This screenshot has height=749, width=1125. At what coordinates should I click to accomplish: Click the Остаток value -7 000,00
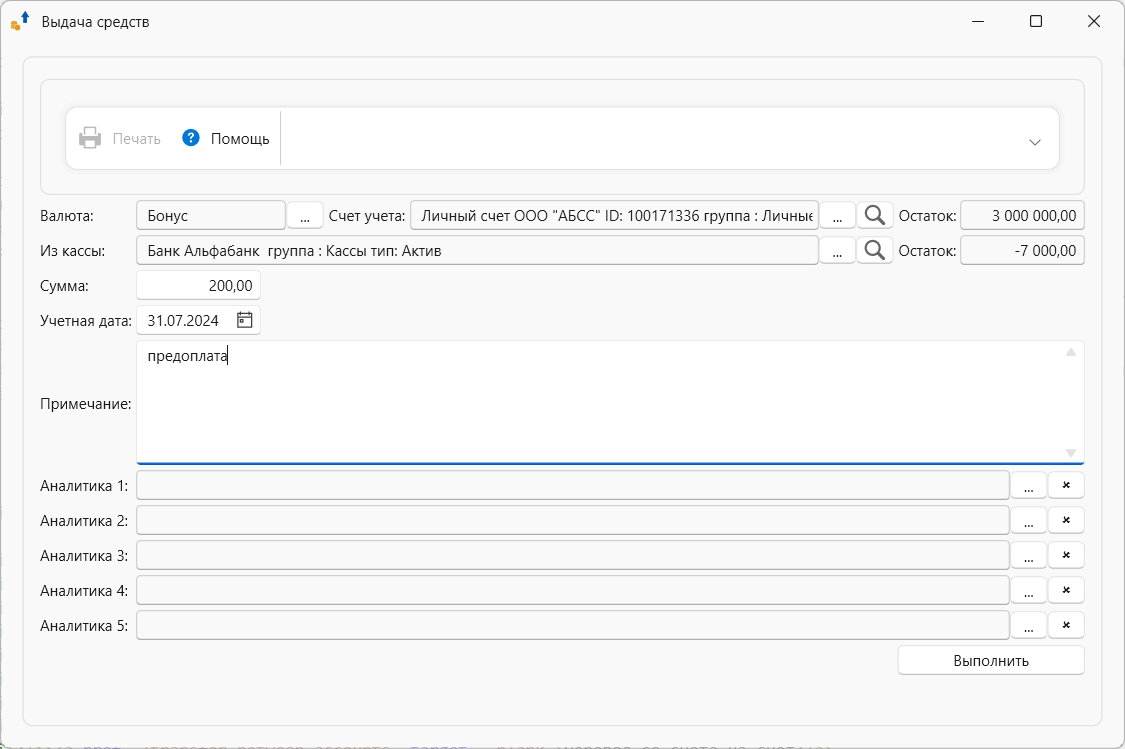click(x=1022, y=250)
